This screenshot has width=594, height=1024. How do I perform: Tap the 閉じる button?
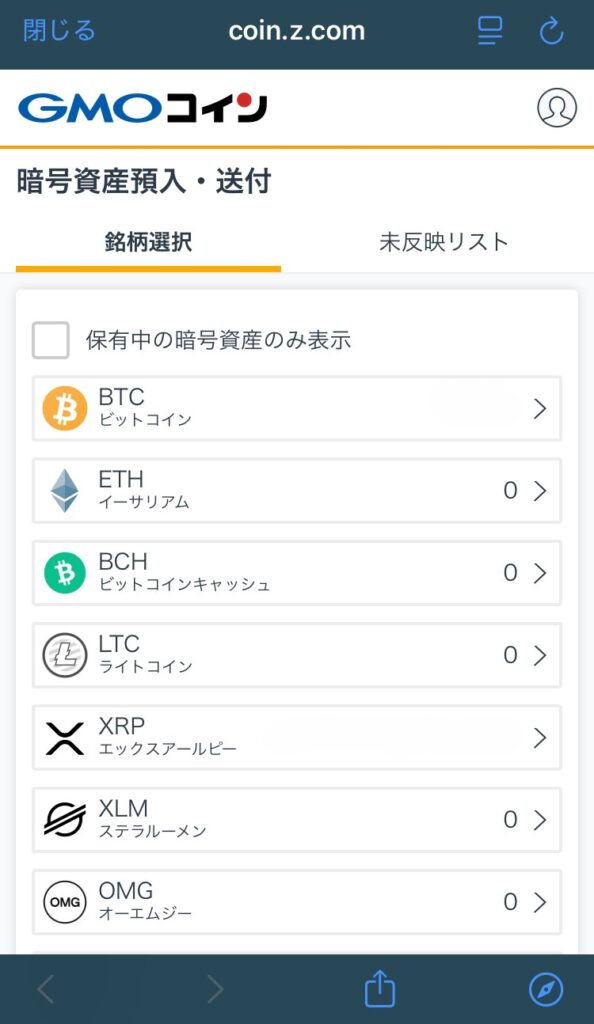(59, 31)
